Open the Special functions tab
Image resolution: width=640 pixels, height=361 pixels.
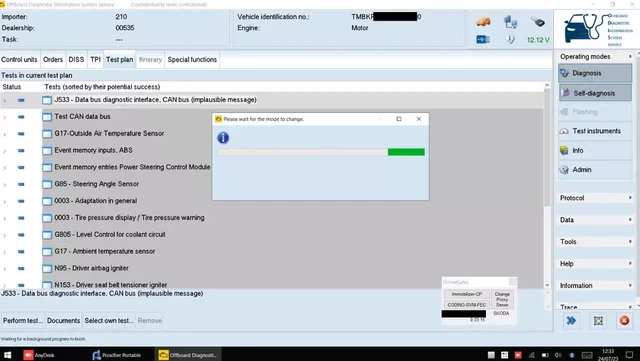click(x=192, y=60)
